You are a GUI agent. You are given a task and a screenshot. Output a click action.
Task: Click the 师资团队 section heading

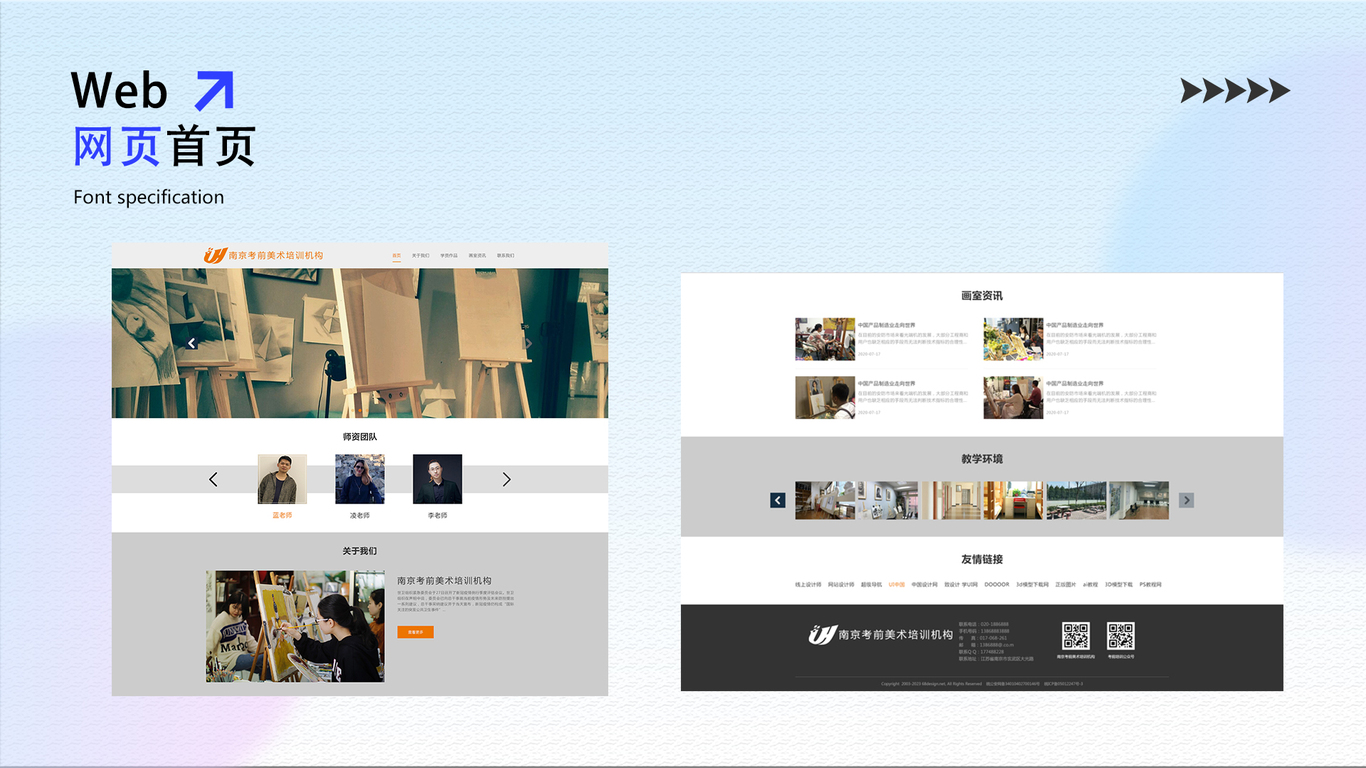coord(360,437)
